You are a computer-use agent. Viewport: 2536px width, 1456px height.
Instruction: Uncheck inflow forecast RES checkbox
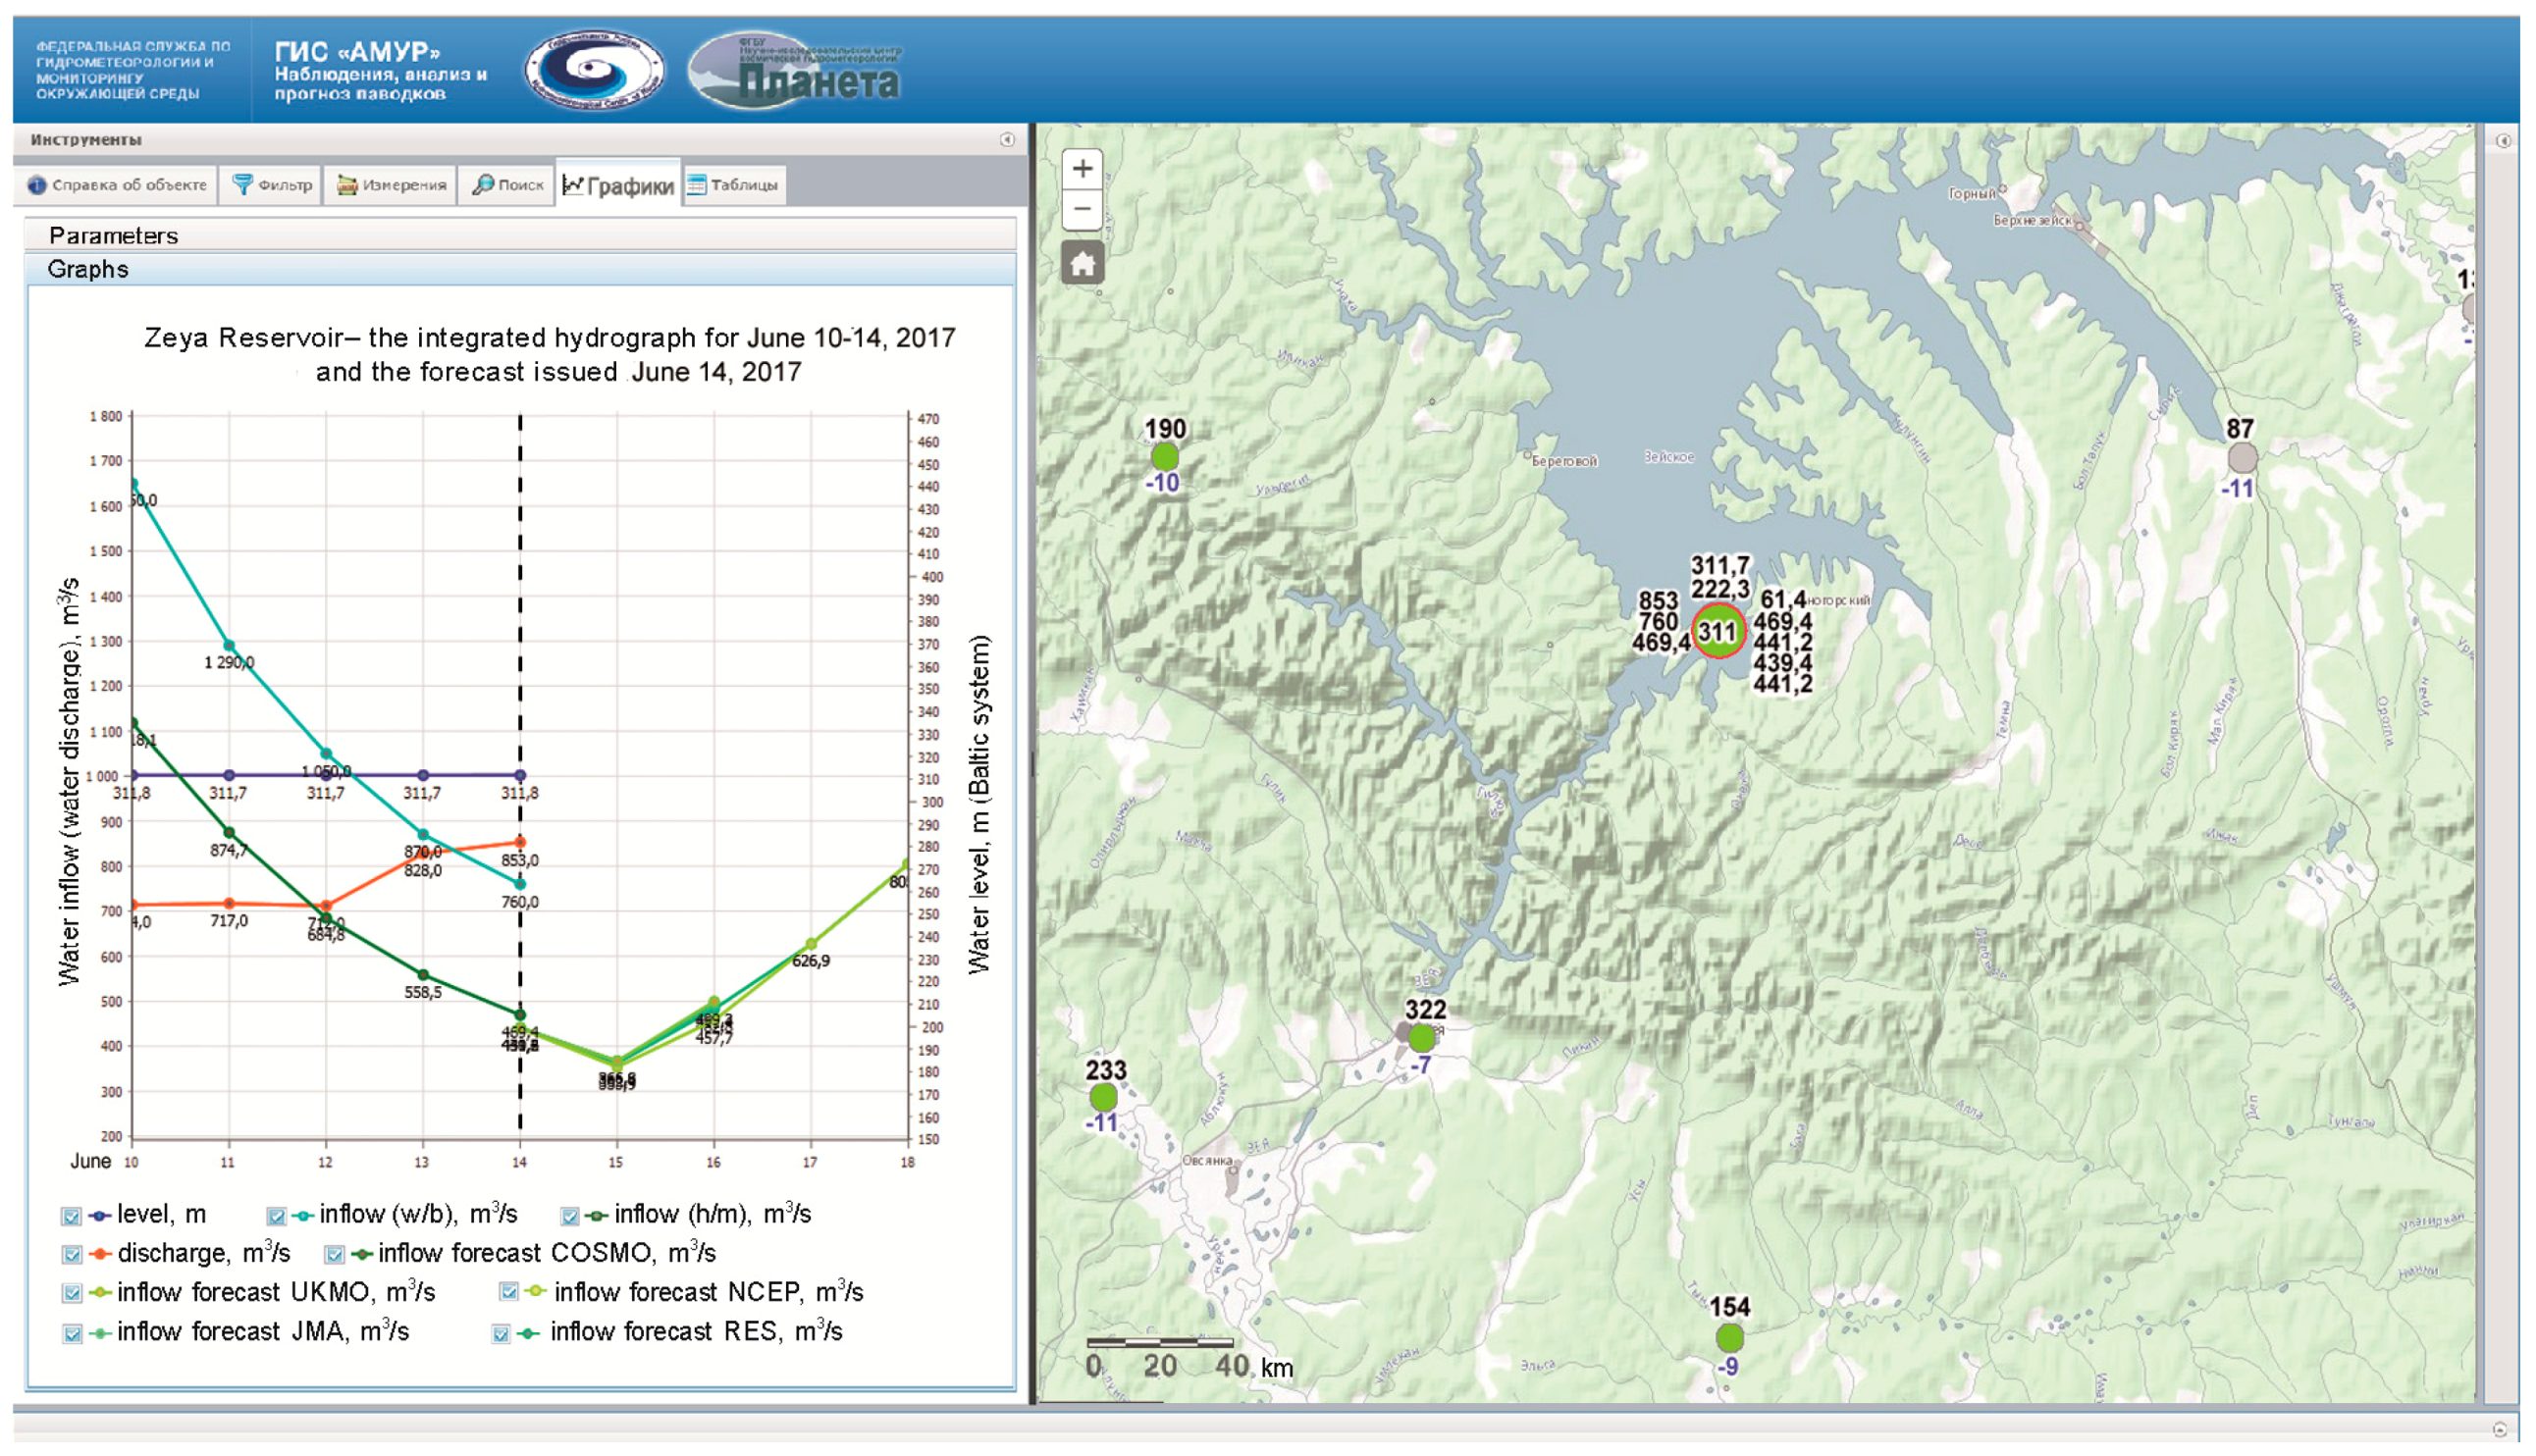(501, 1333)
